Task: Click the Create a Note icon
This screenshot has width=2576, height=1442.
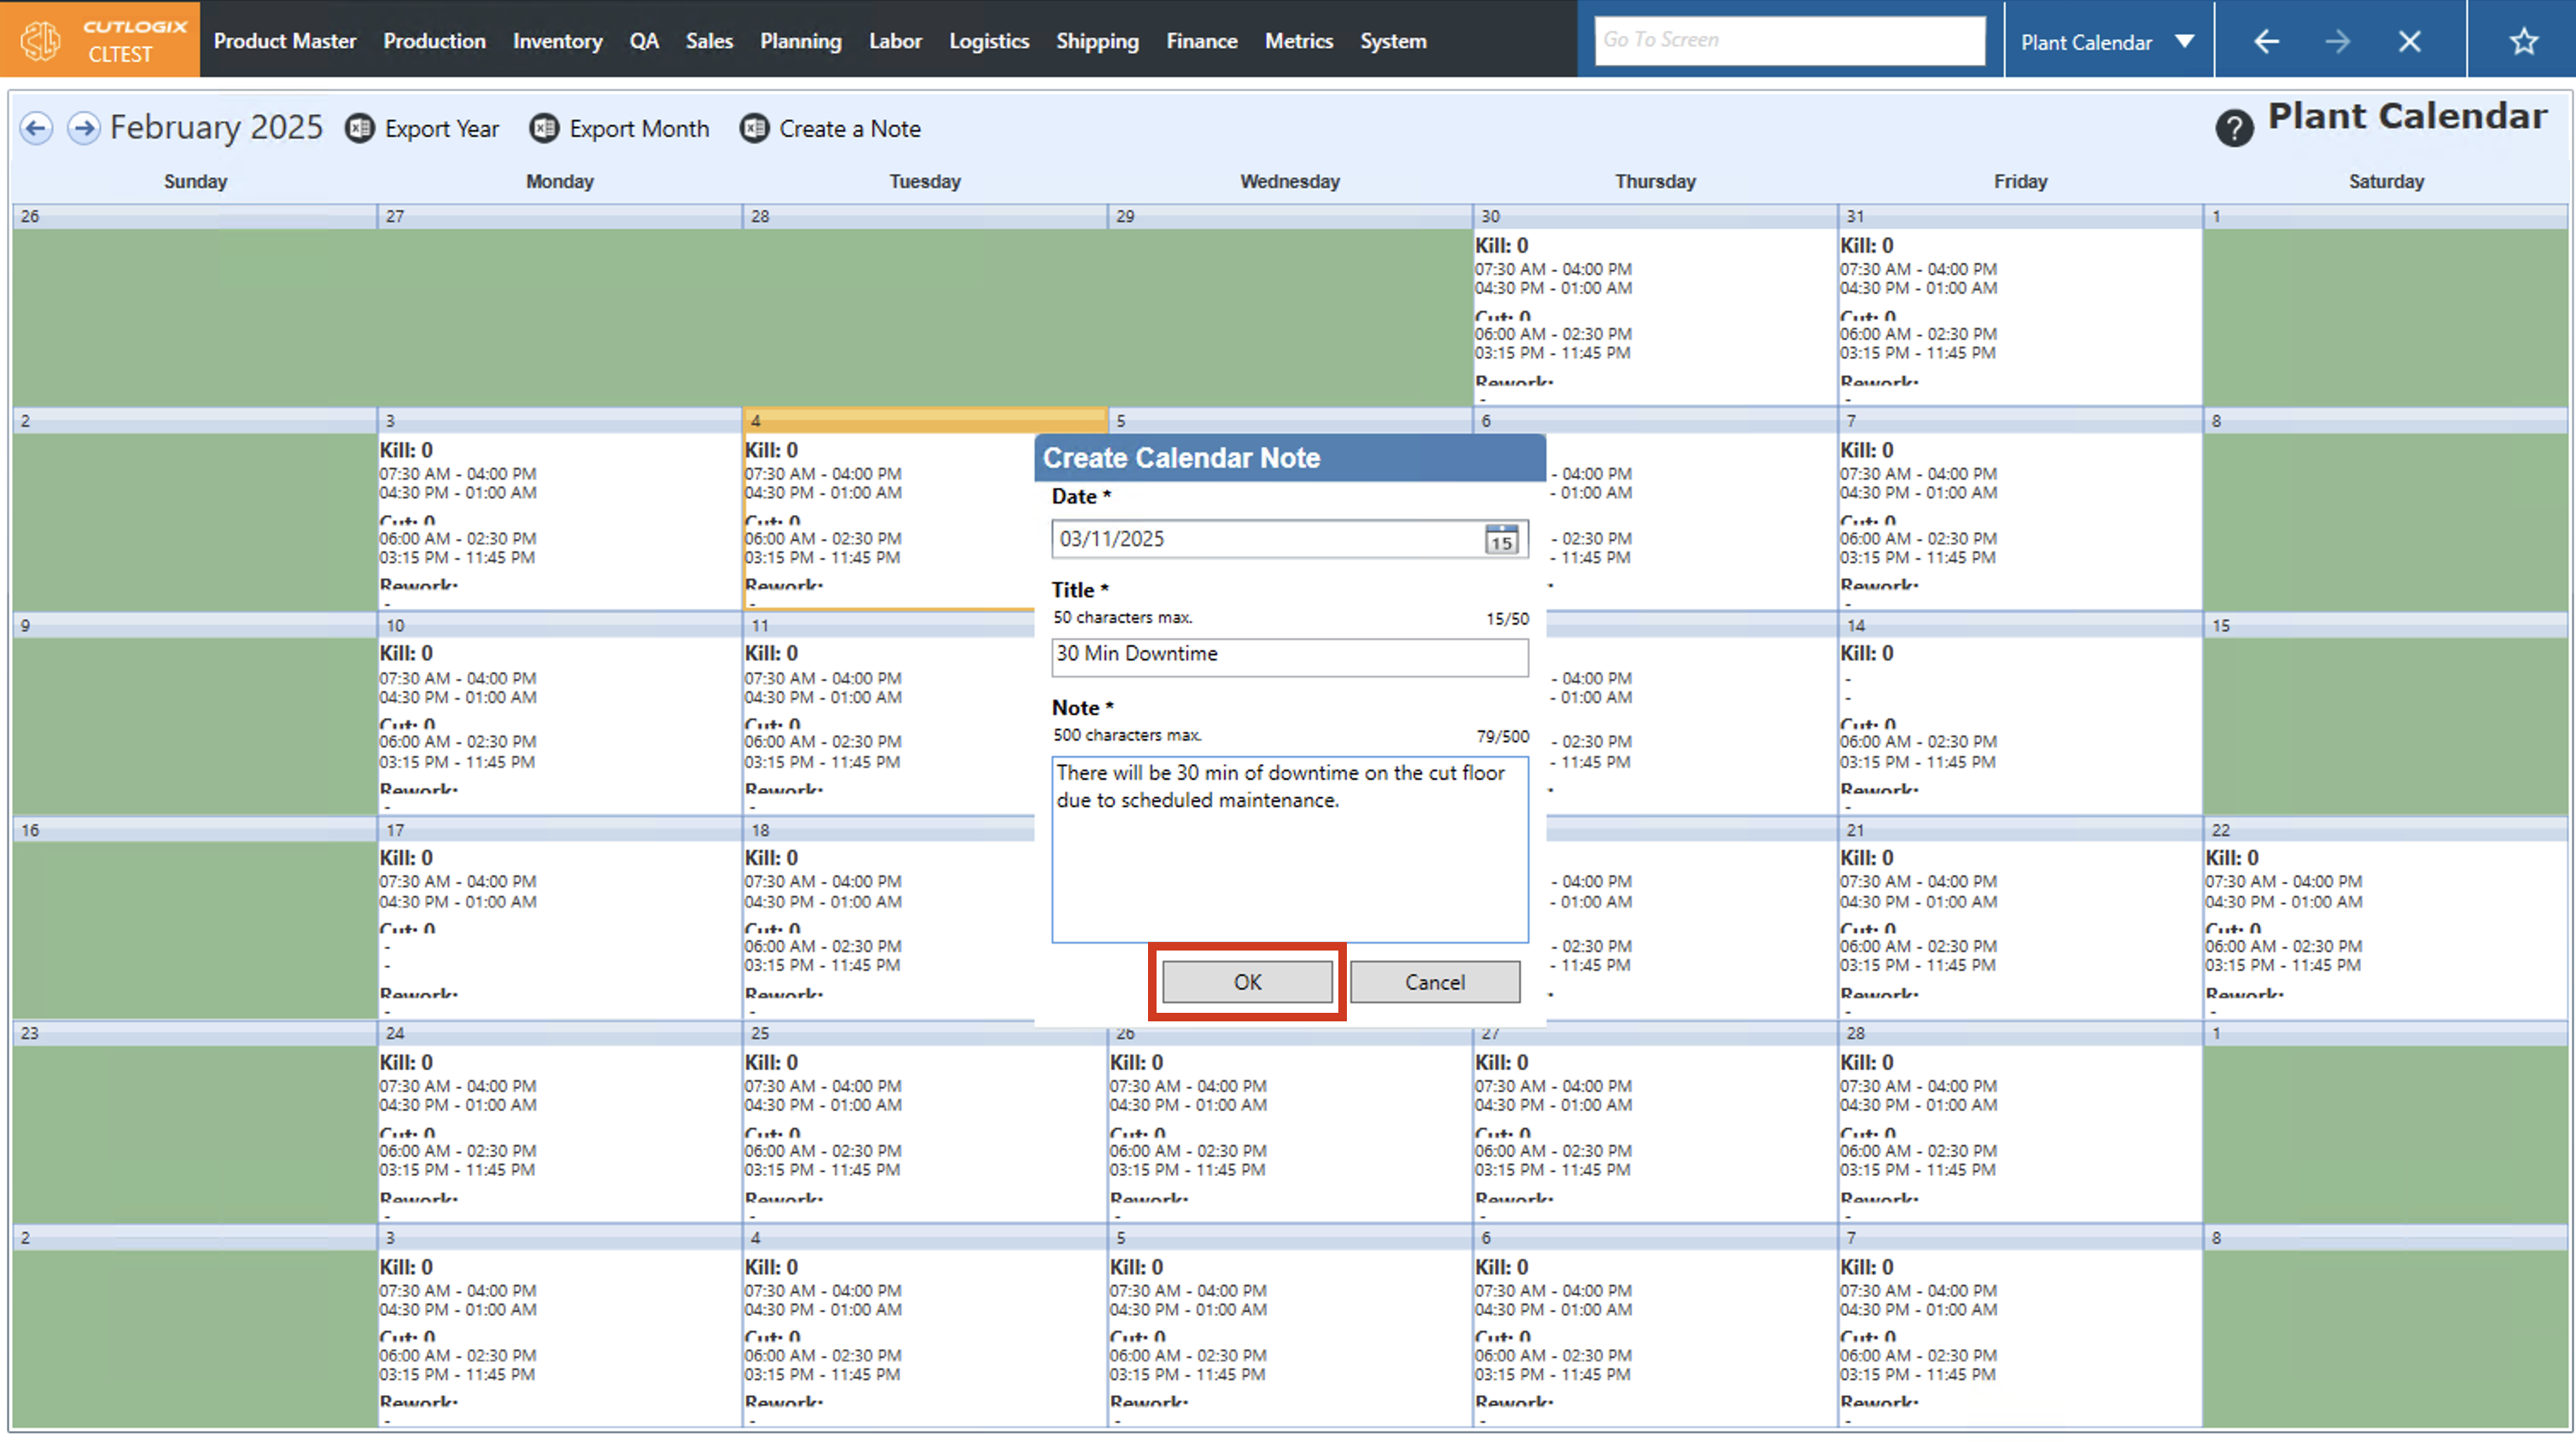Action: pos(754,129)
